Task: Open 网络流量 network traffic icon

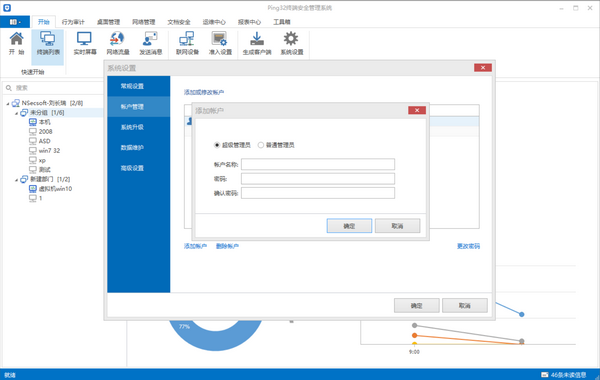Action: pos(117,39)
